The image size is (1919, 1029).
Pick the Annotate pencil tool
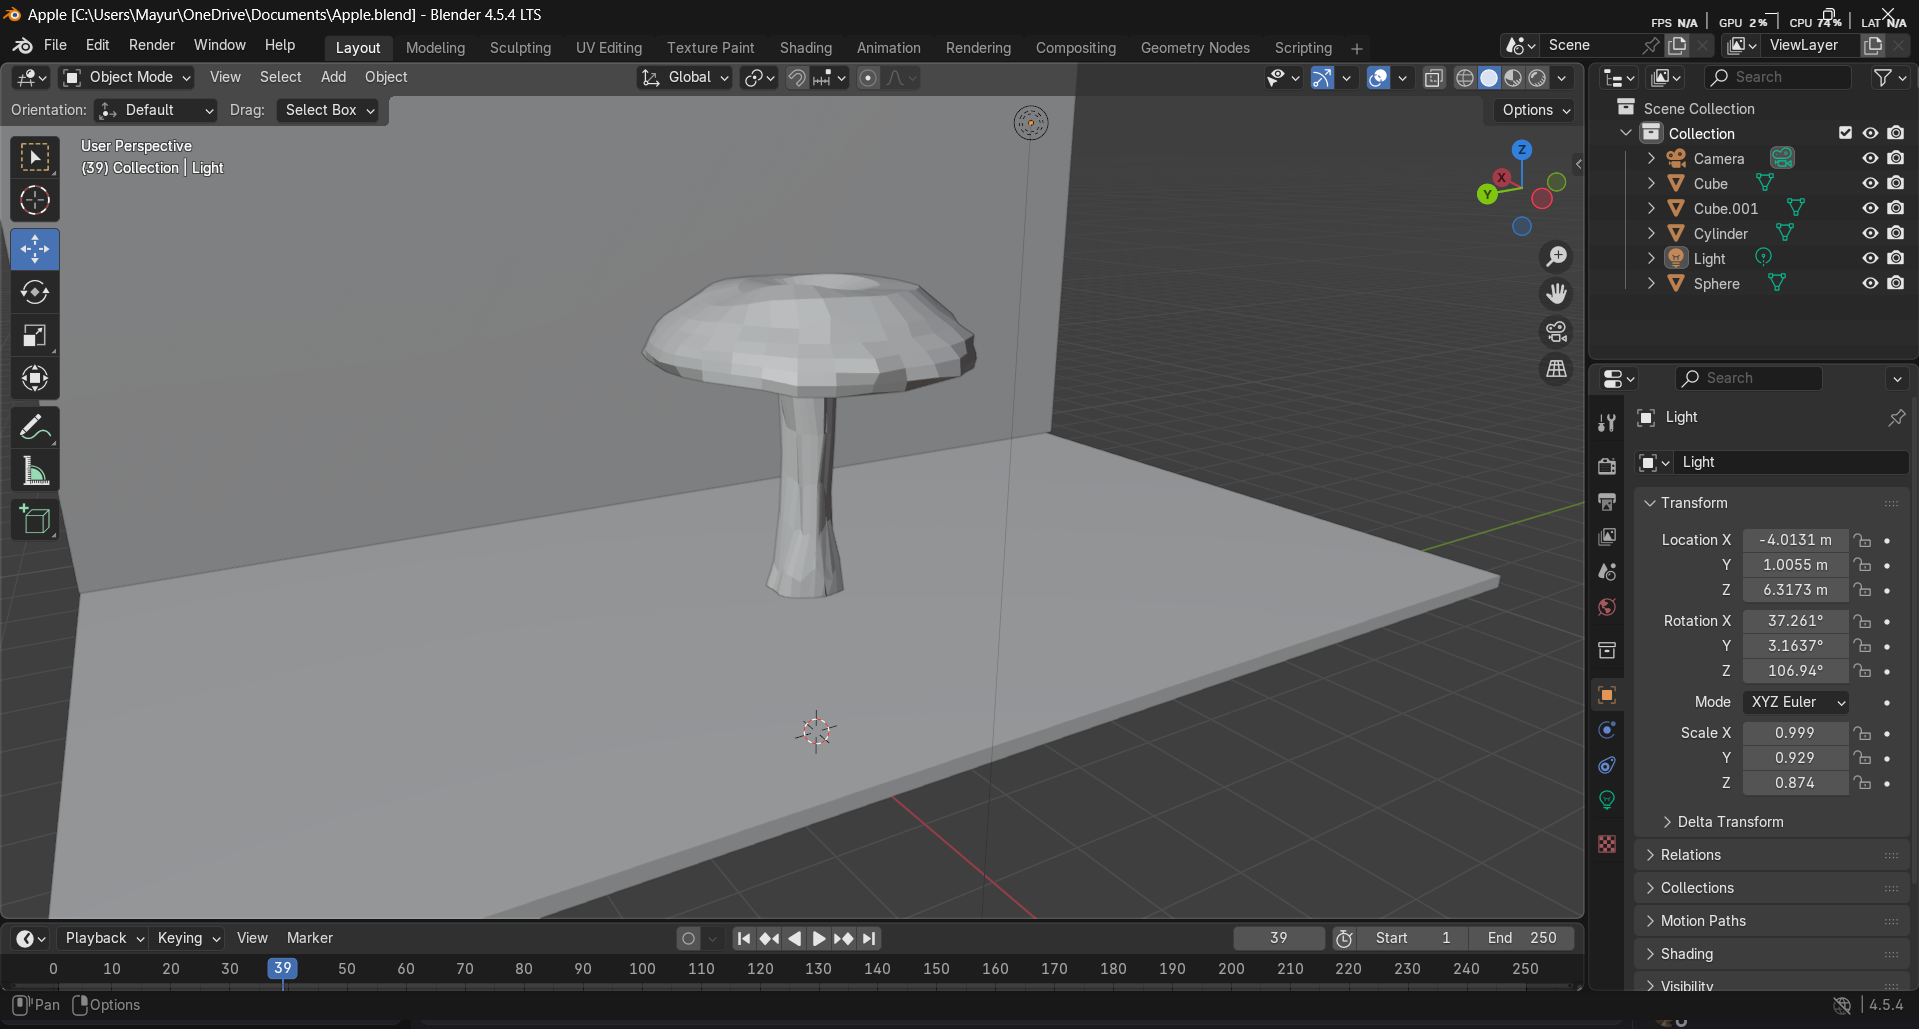[35, 428]
